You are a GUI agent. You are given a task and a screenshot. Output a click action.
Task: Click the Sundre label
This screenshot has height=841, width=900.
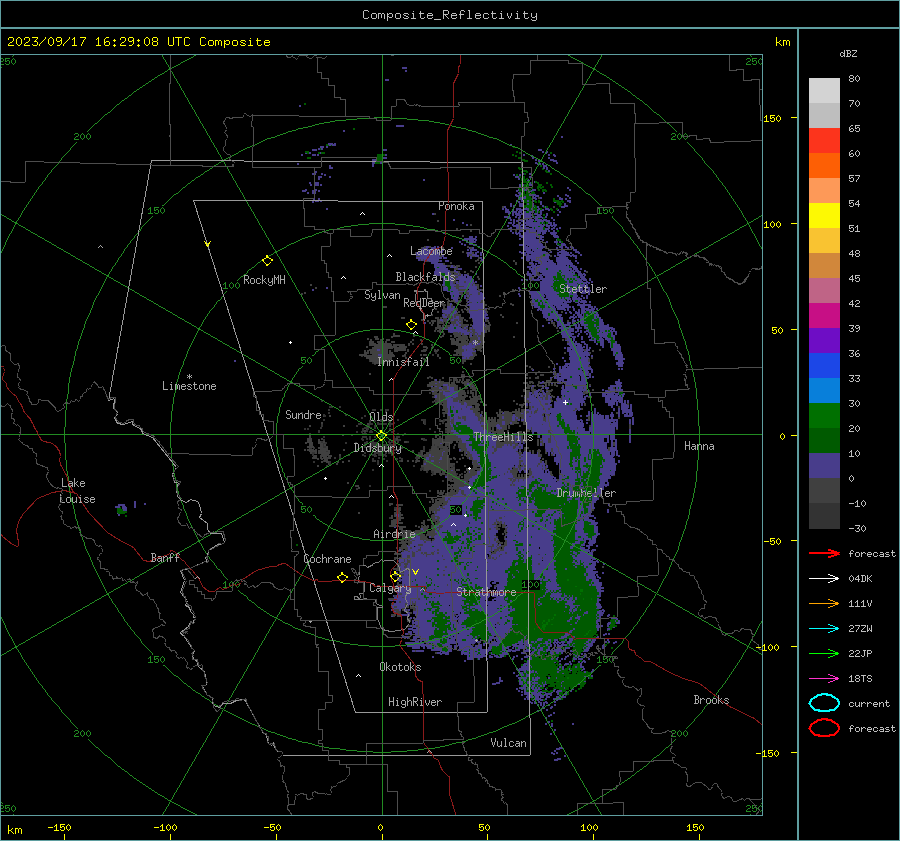click(x=303, y=414)
